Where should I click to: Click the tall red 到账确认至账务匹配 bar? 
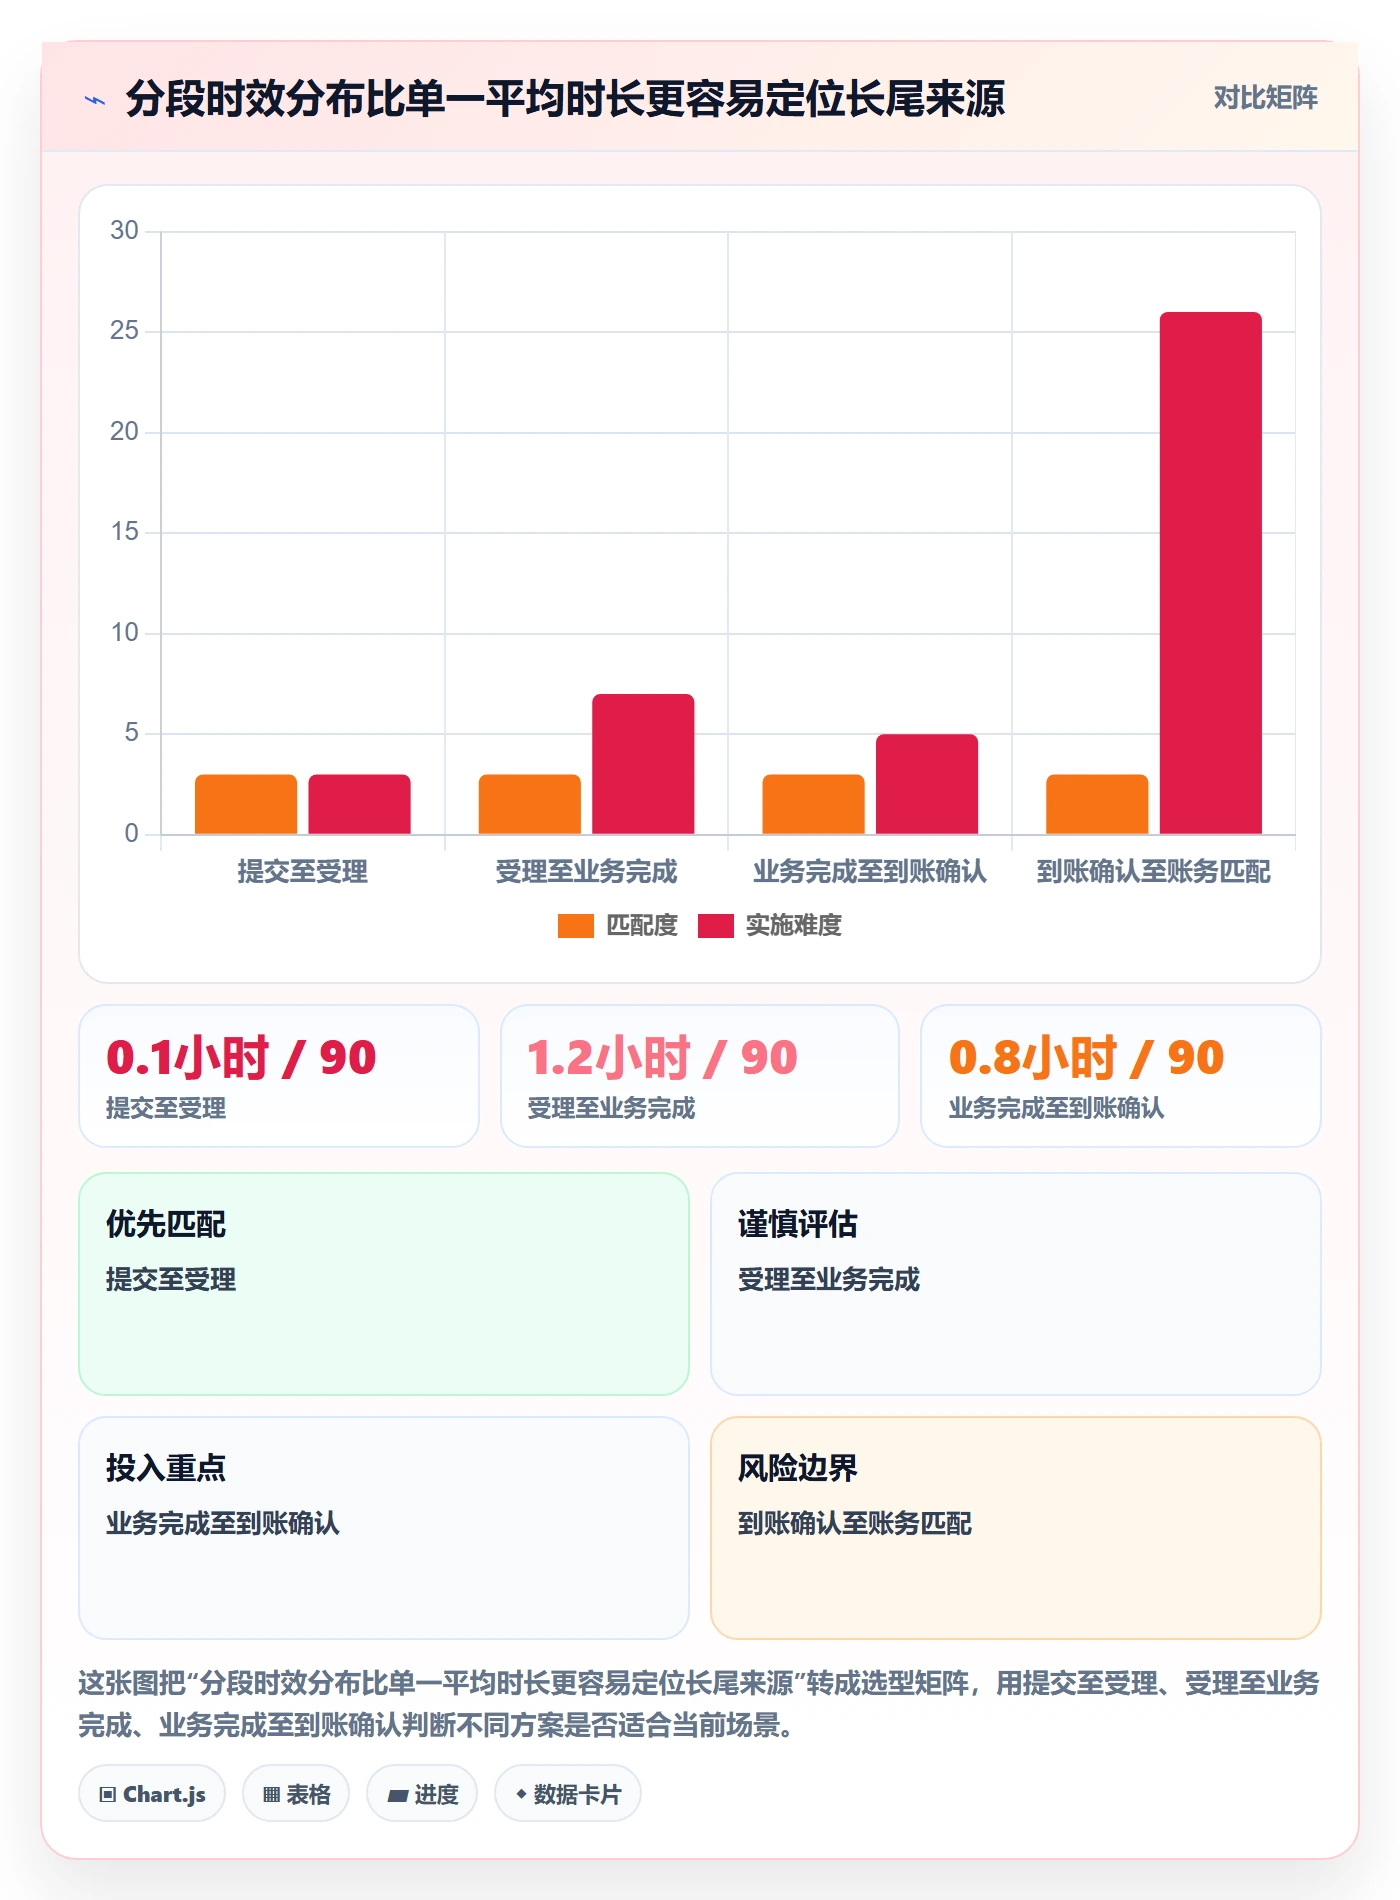tap(1210, 573)
